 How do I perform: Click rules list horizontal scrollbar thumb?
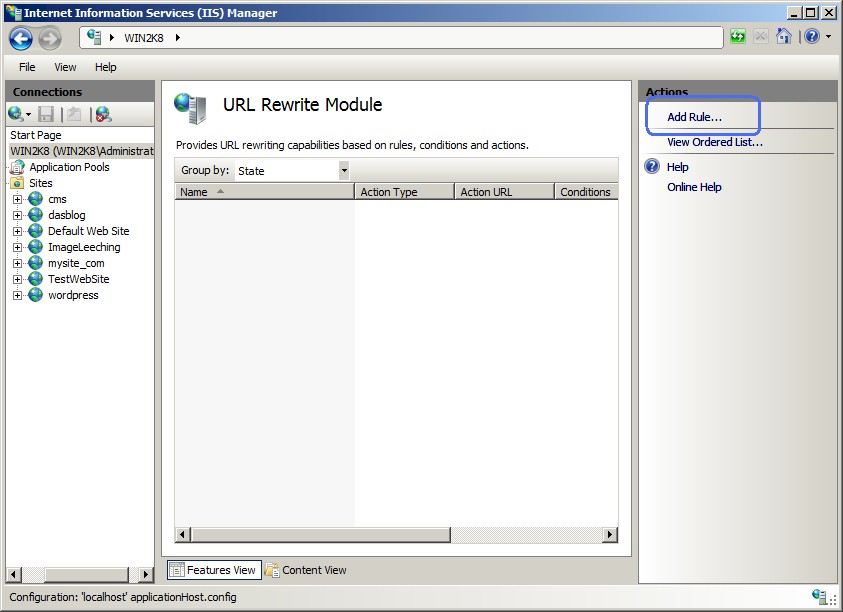coord(320,535)
